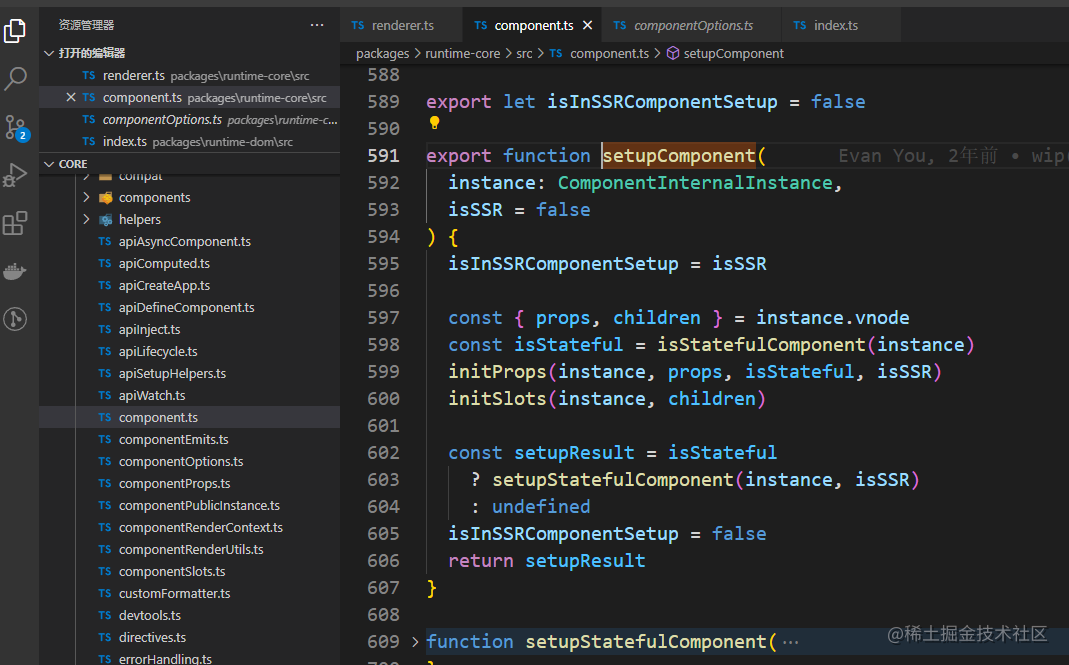1069x665 pixels.
Task: Click runtime-core in the breadcrumb
Action: (x=462, y=53)
